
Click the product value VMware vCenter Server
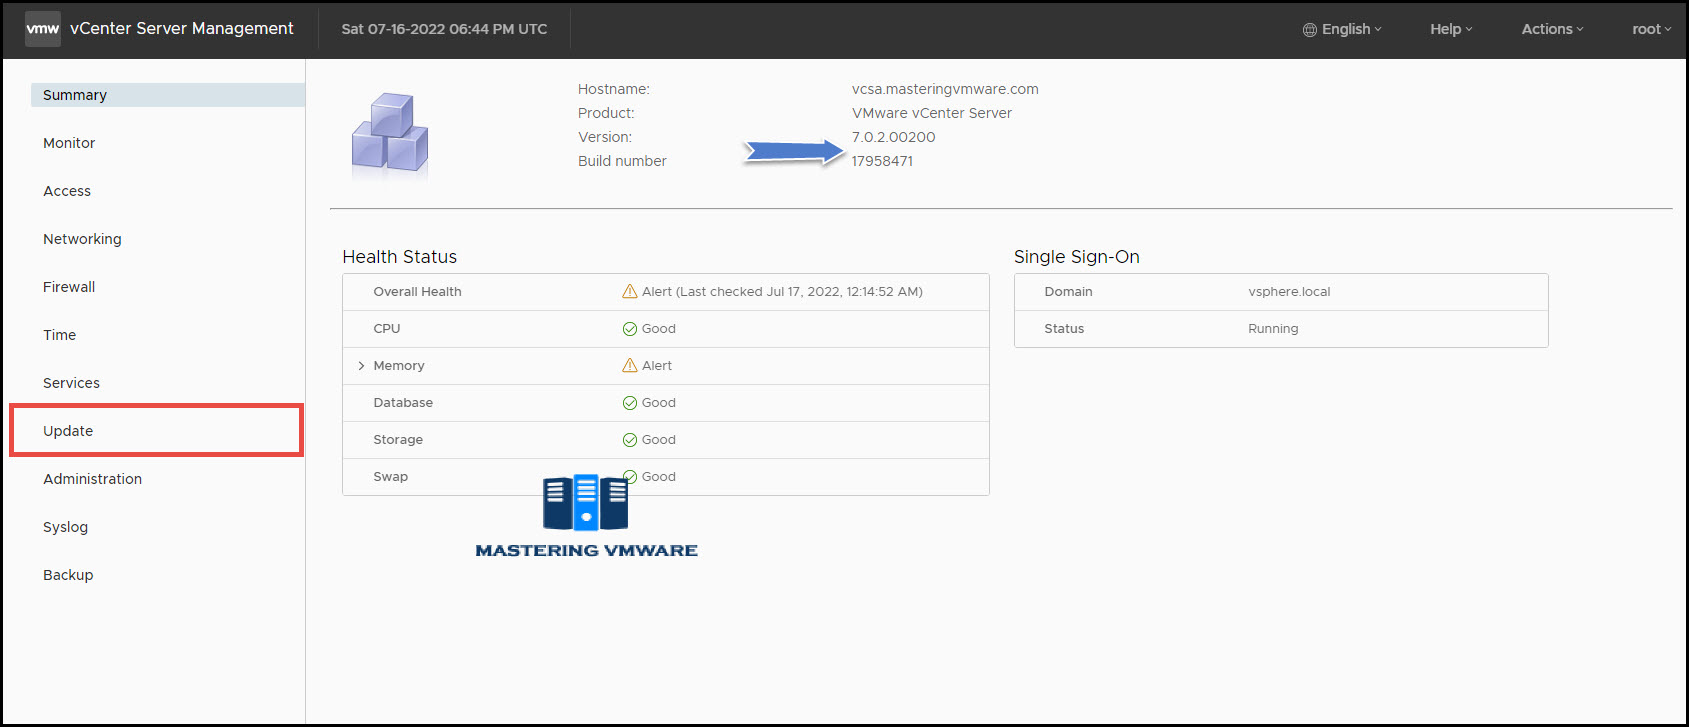point(932,113)
